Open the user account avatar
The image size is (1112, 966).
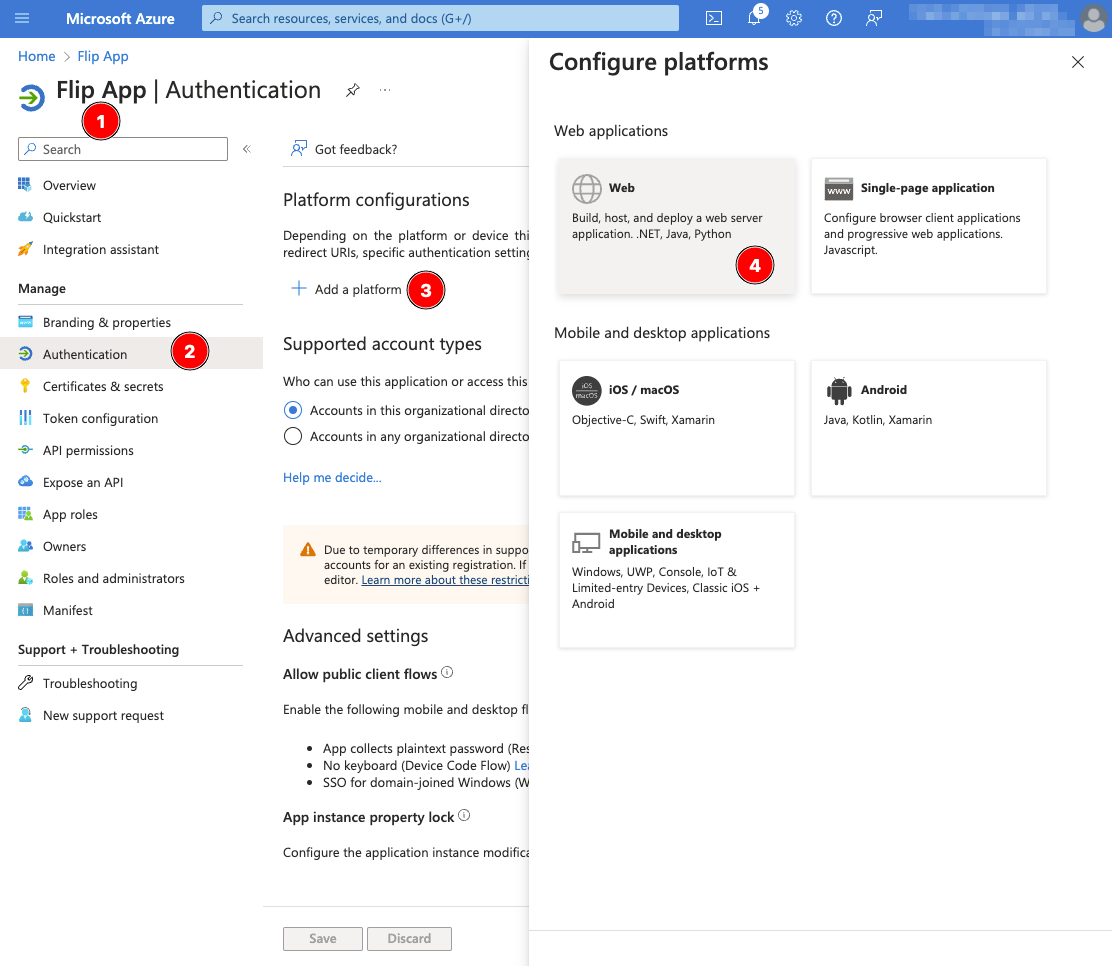pos(1094,18)
